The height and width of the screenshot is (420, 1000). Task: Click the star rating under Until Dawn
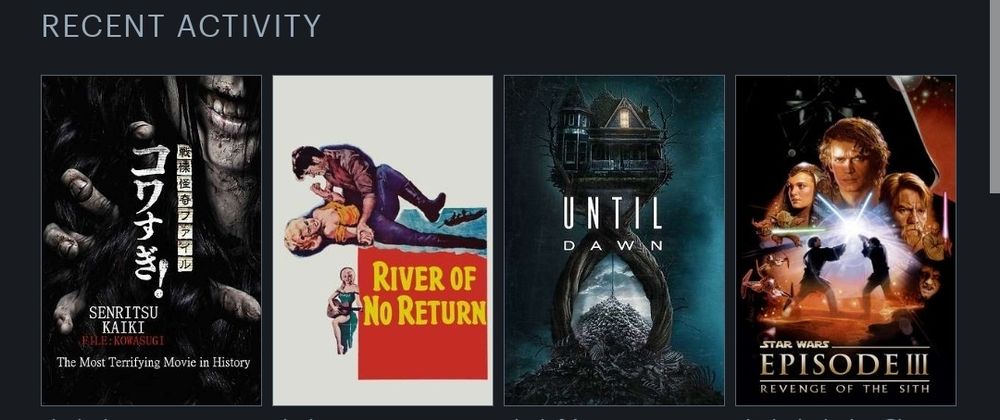[x=542, y=417]
